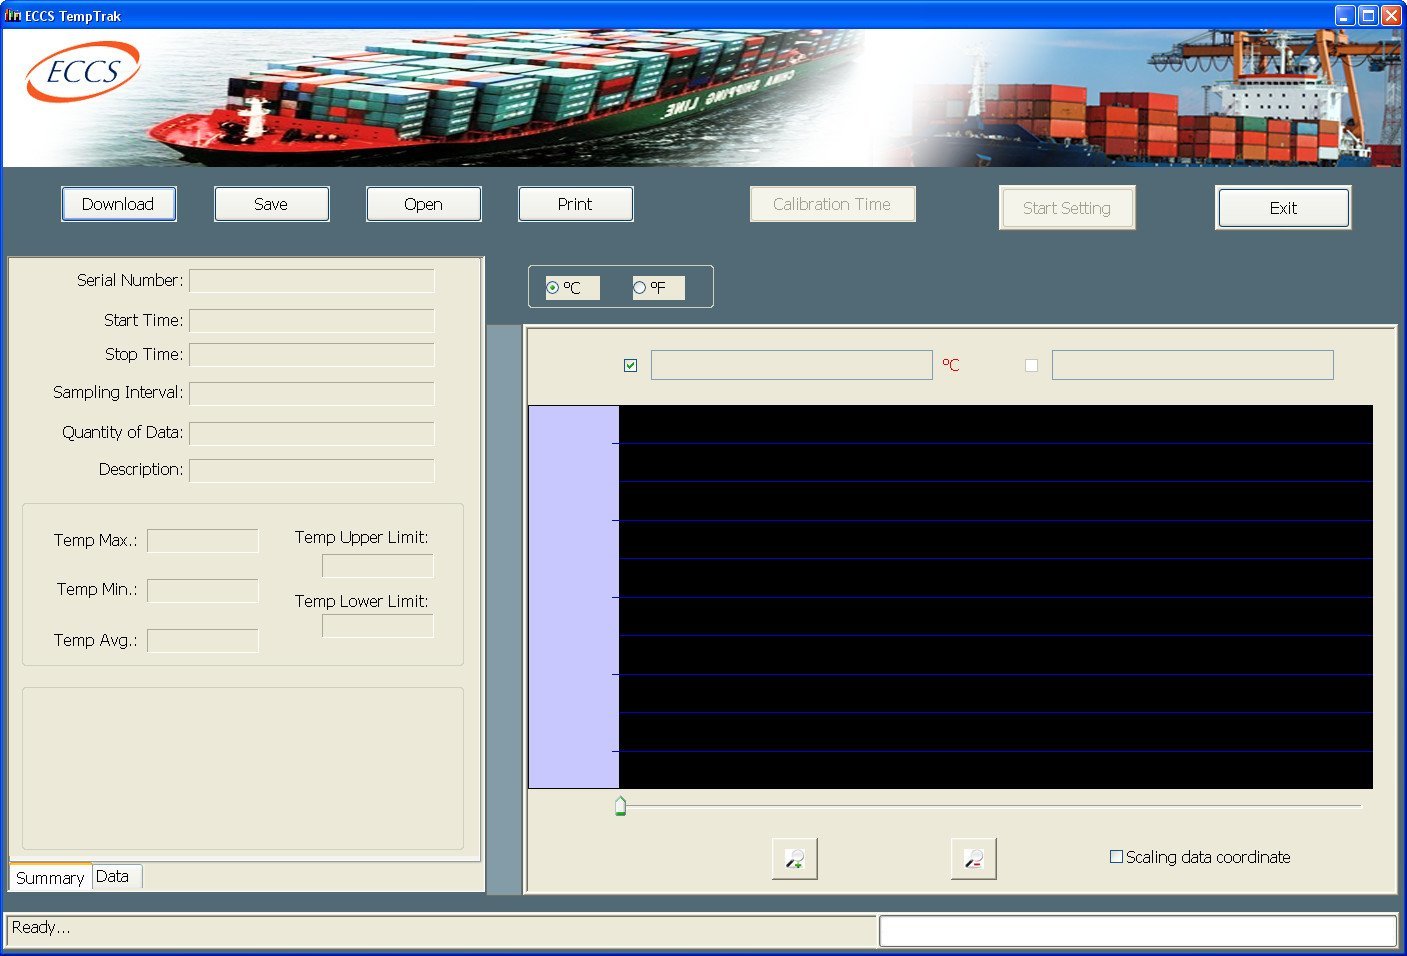The height and width of the screenshot is (956, 1407).
Task: Minimize the ECCS TempTrak window
Action: click(1345, 15)
